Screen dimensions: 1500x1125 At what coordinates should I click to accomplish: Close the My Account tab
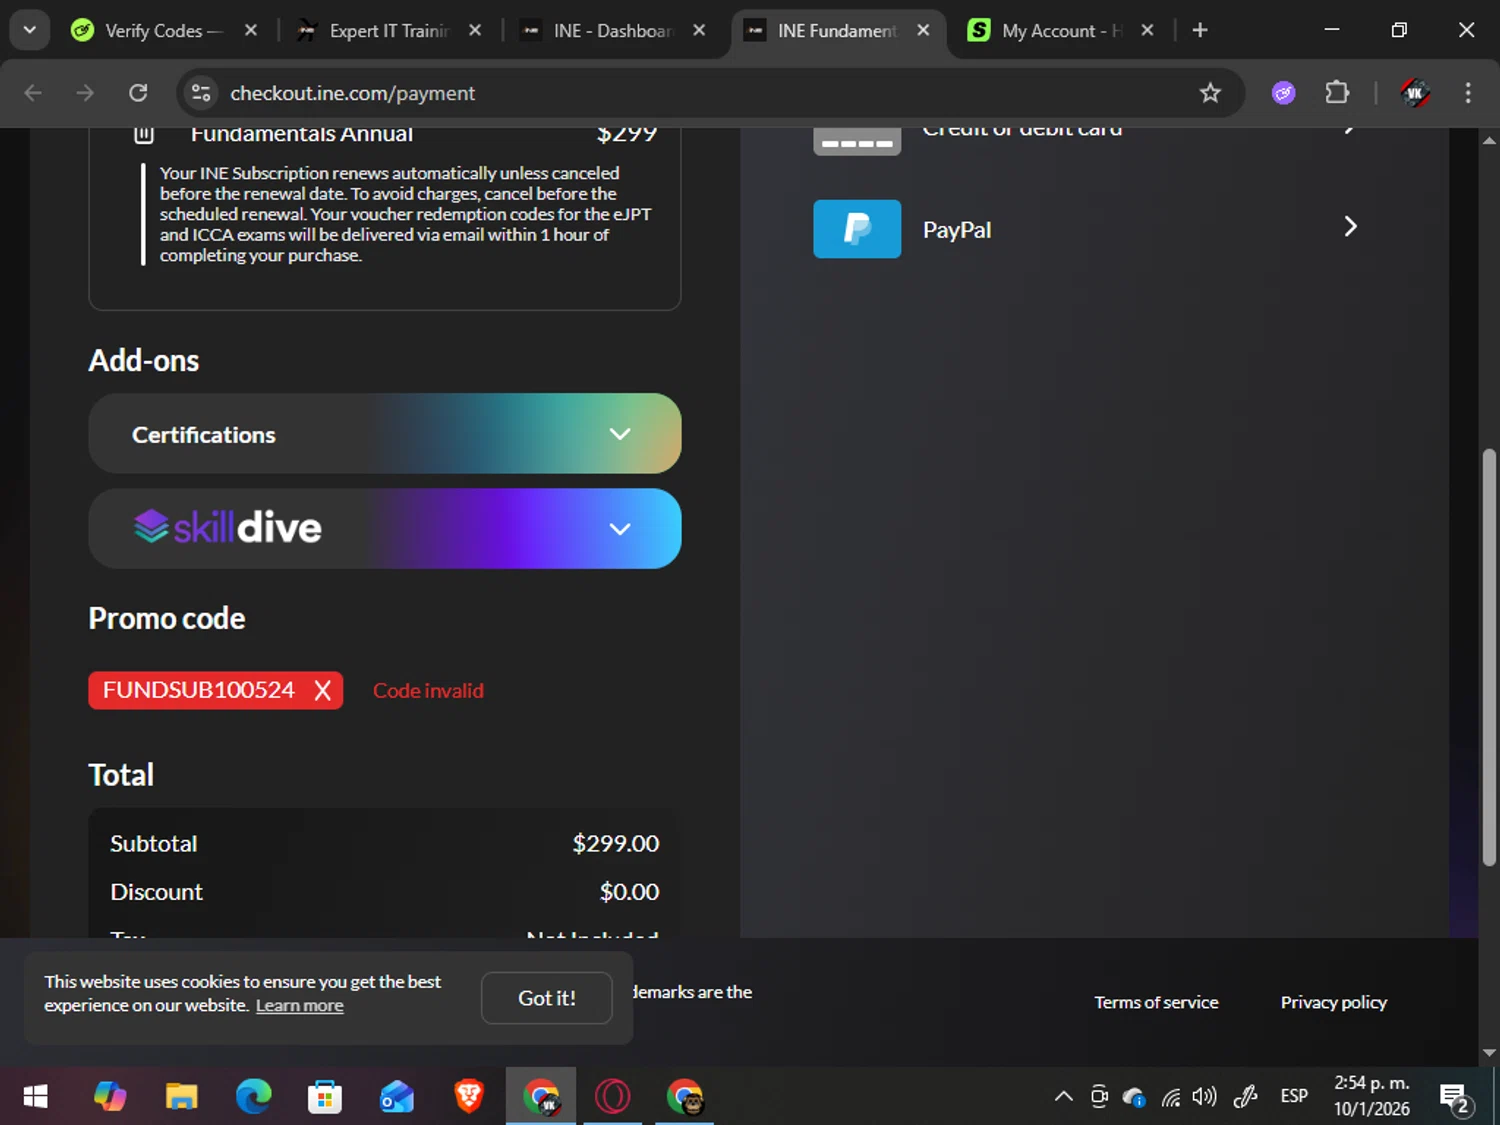click(1147, 31)
